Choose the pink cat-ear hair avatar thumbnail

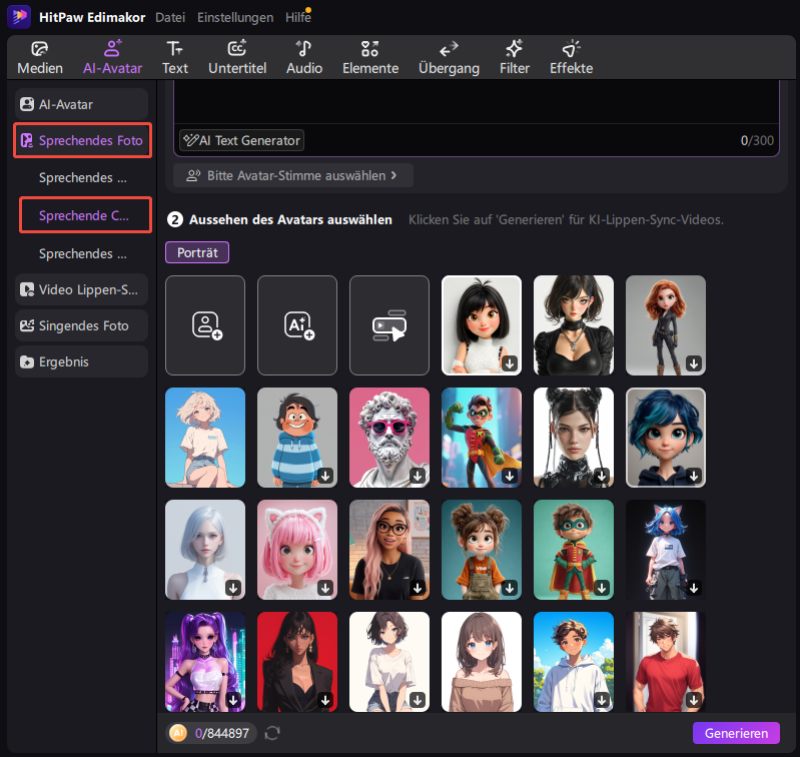[297, 549]
